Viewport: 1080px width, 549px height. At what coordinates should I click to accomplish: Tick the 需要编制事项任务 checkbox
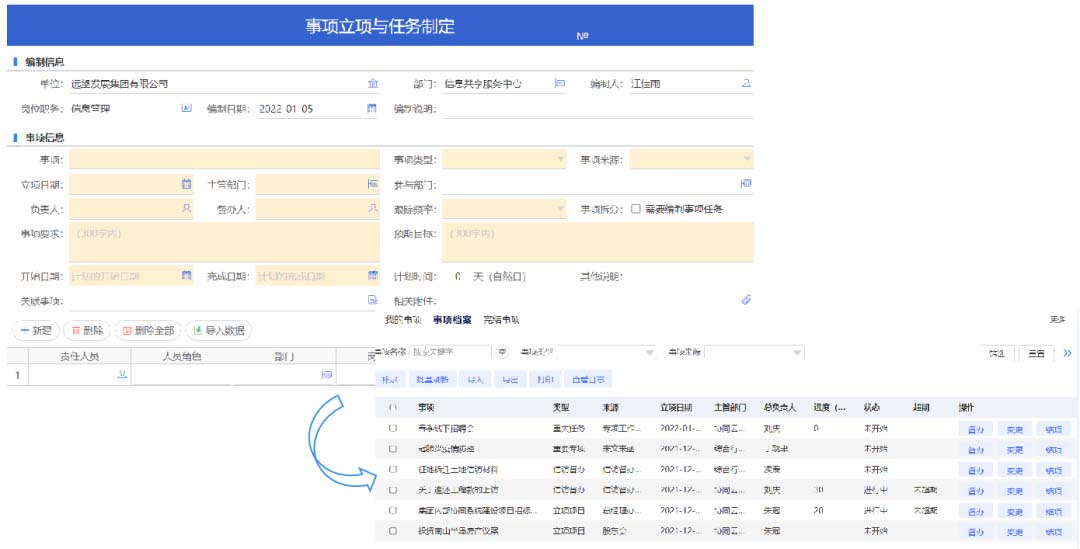[x=636, y=208]
